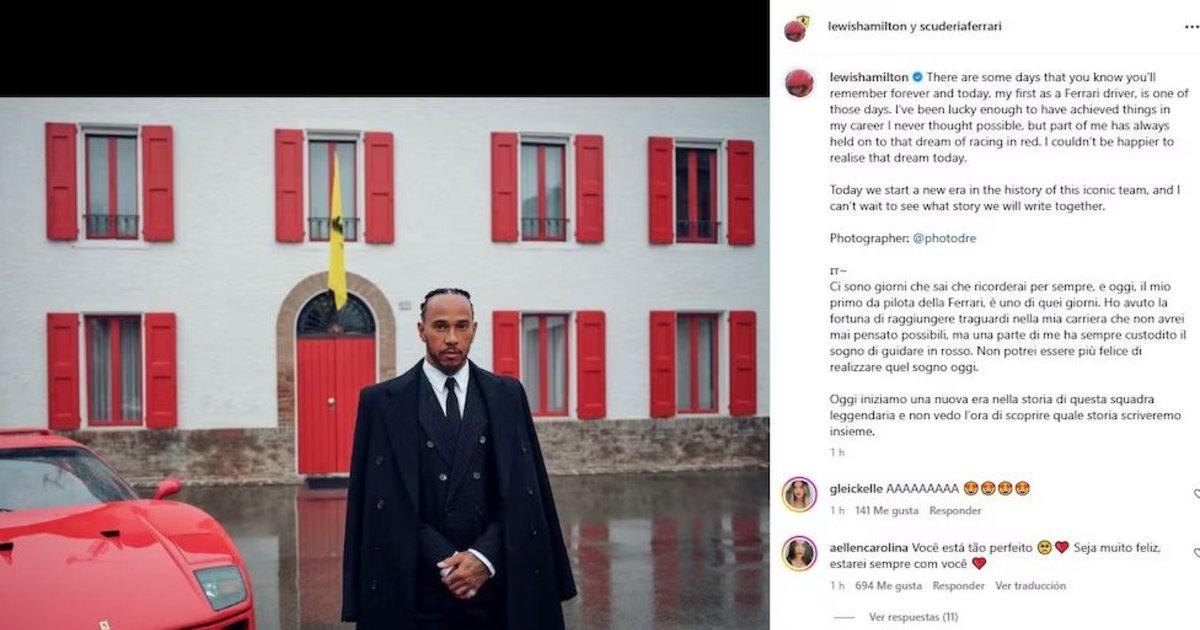Like gleickelle's comment with the heart icon
This screenshot has width=1200, height=630.
[1196, 494]
